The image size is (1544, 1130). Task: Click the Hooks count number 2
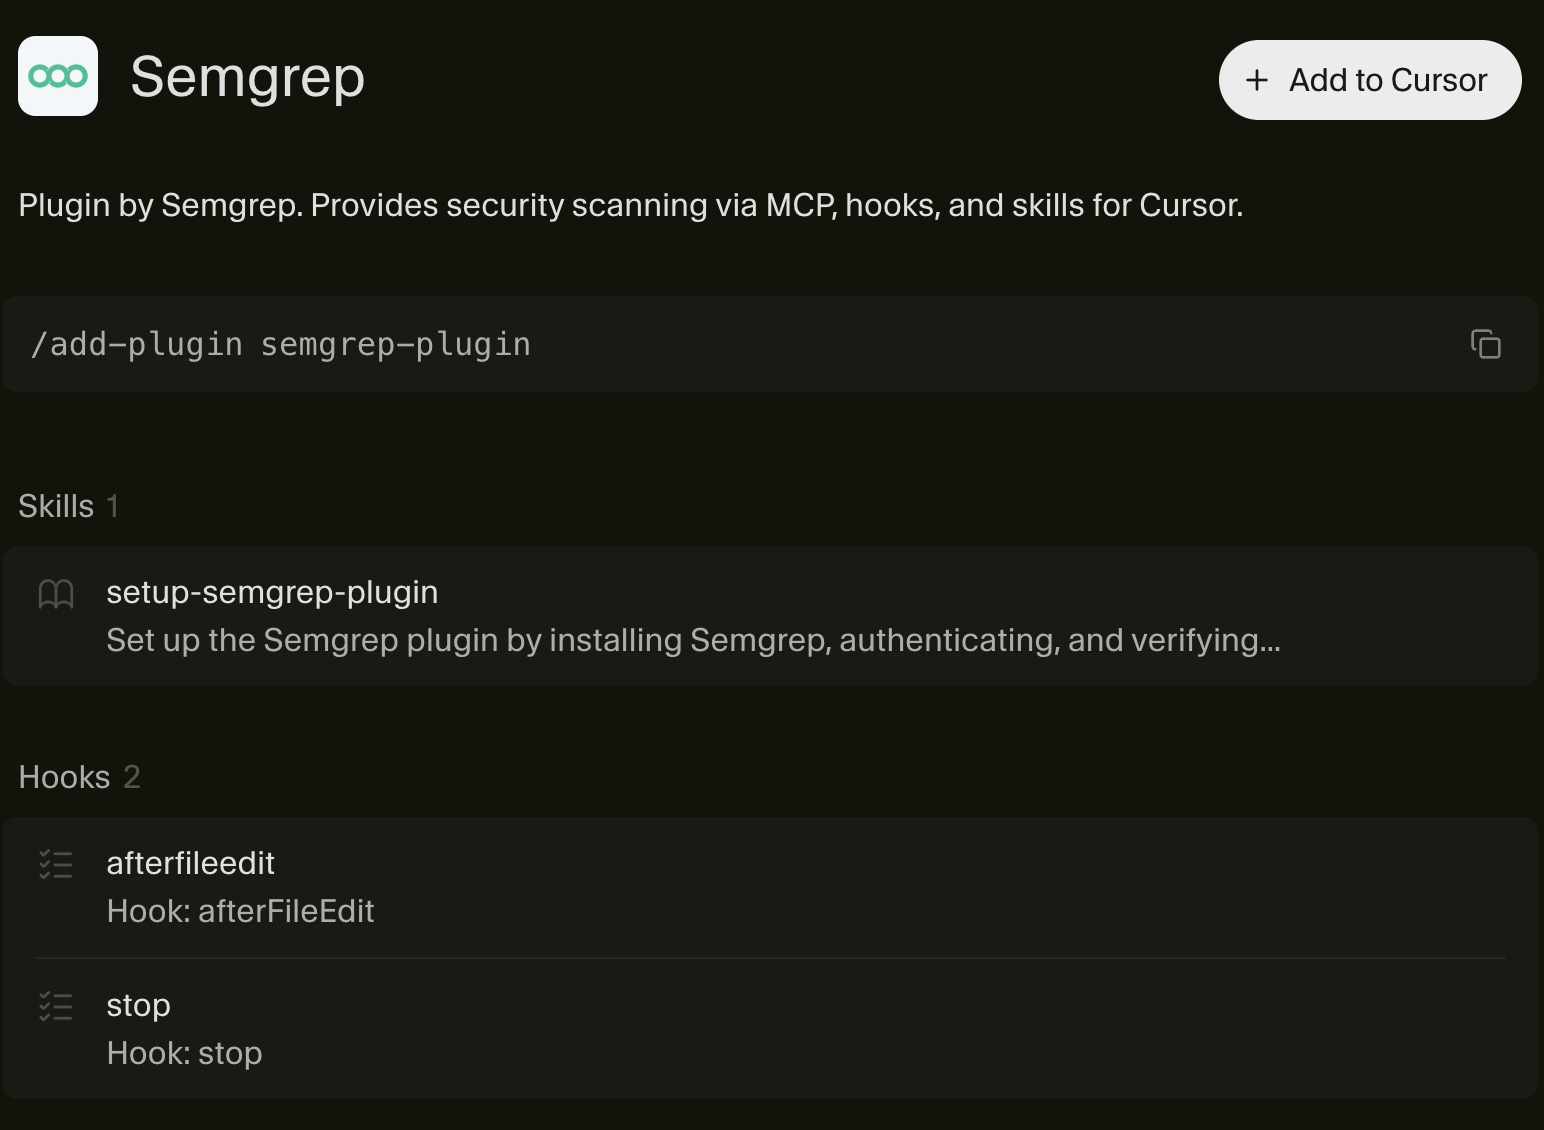pyautogui.click(x=132, y=777)
